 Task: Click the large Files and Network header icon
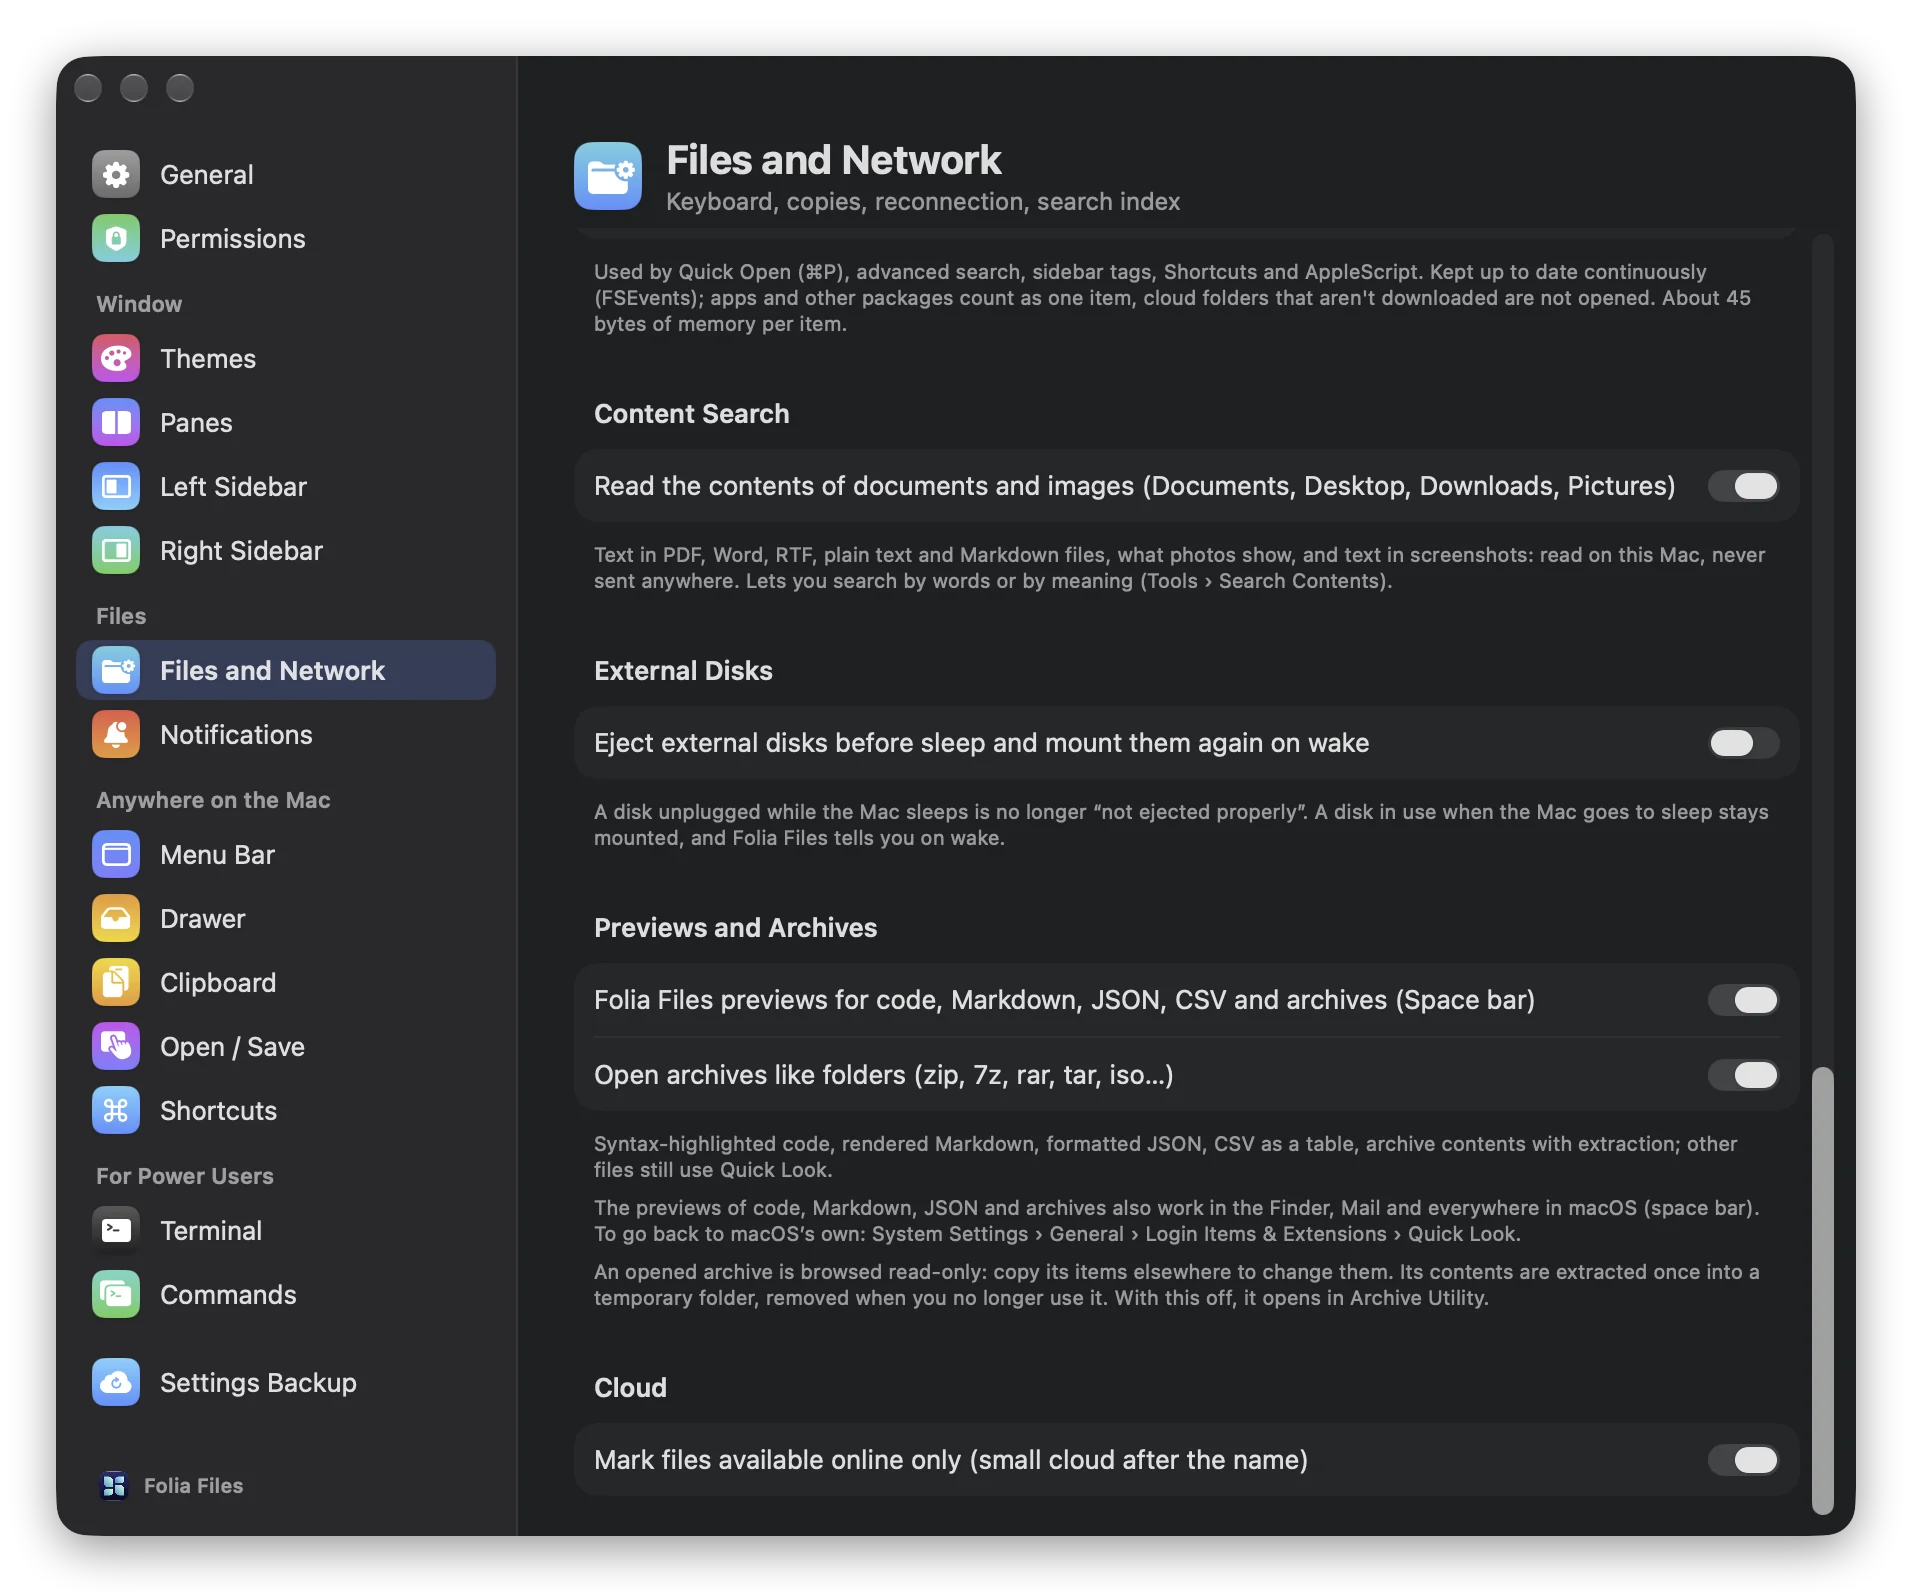coord(608,176)
